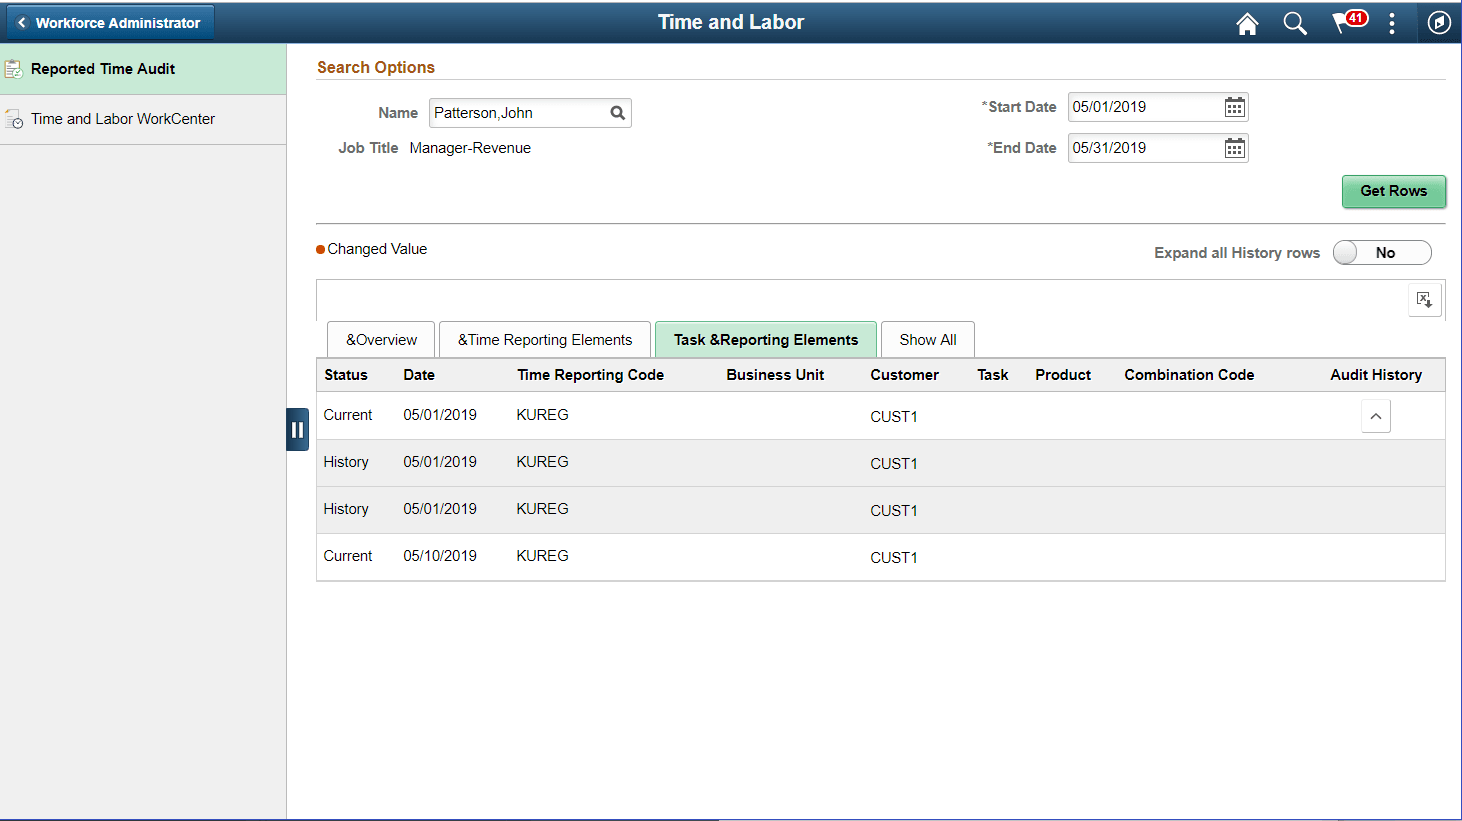Open the PeopleSoft Home icon
Screen dimensions: 1462x821
[1246, 22]
